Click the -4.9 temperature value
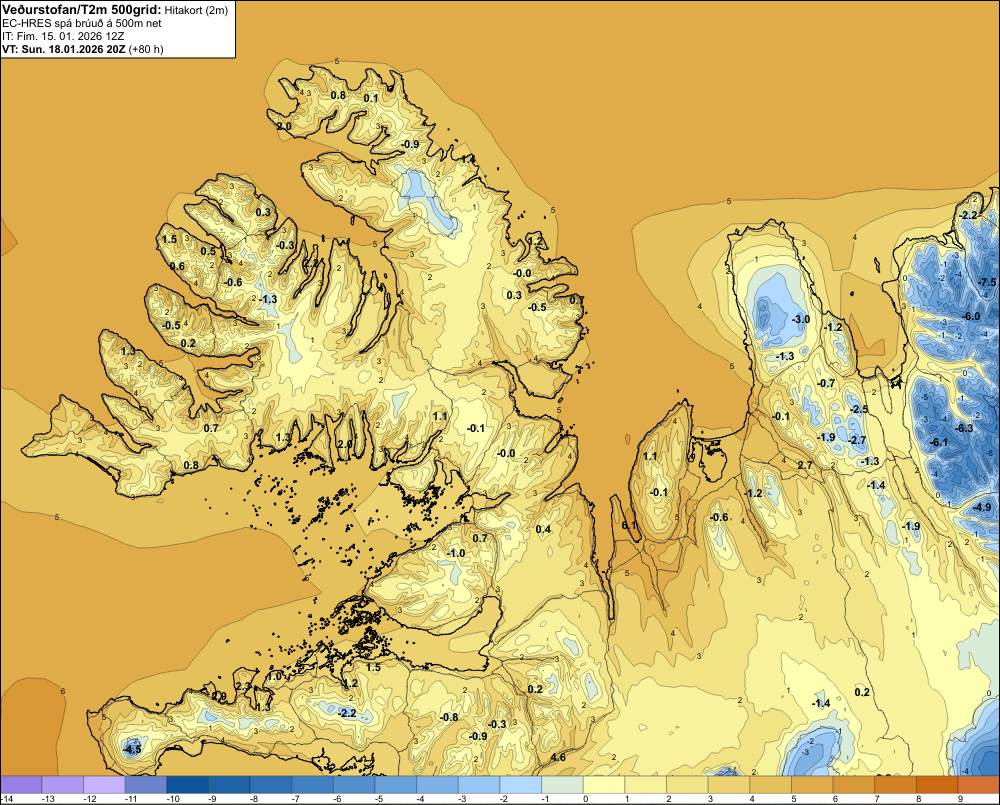This screenshot has height=805, width=1000. 983,507
